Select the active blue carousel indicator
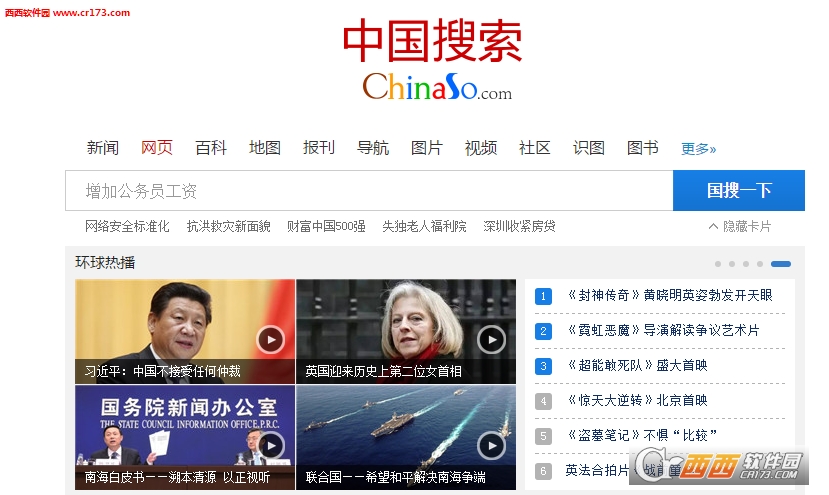Image resolution: width=829 pixels, height=495 pixels. [781, 264]
